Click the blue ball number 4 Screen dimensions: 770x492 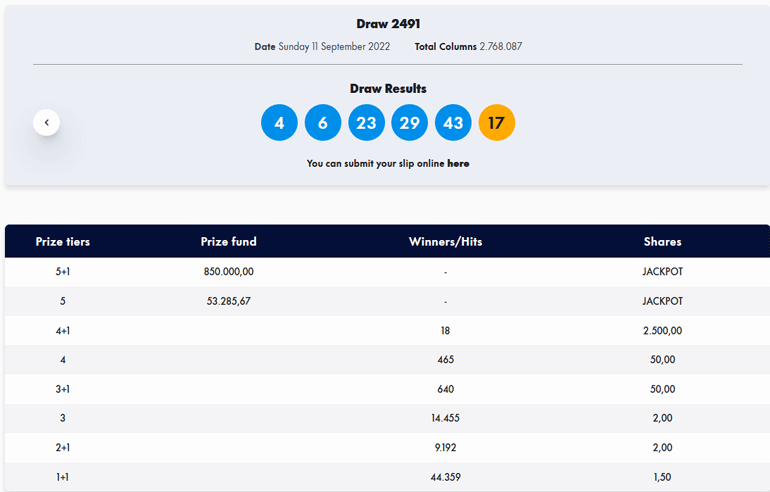tap(279, 123)
